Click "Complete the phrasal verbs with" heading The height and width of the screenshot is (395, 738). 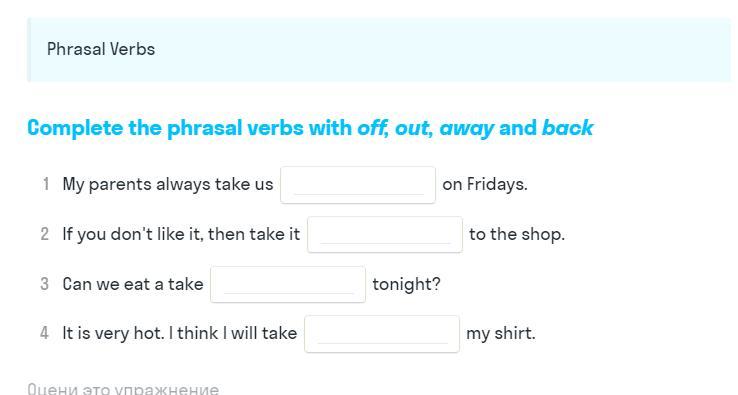(x=189, y=128)
